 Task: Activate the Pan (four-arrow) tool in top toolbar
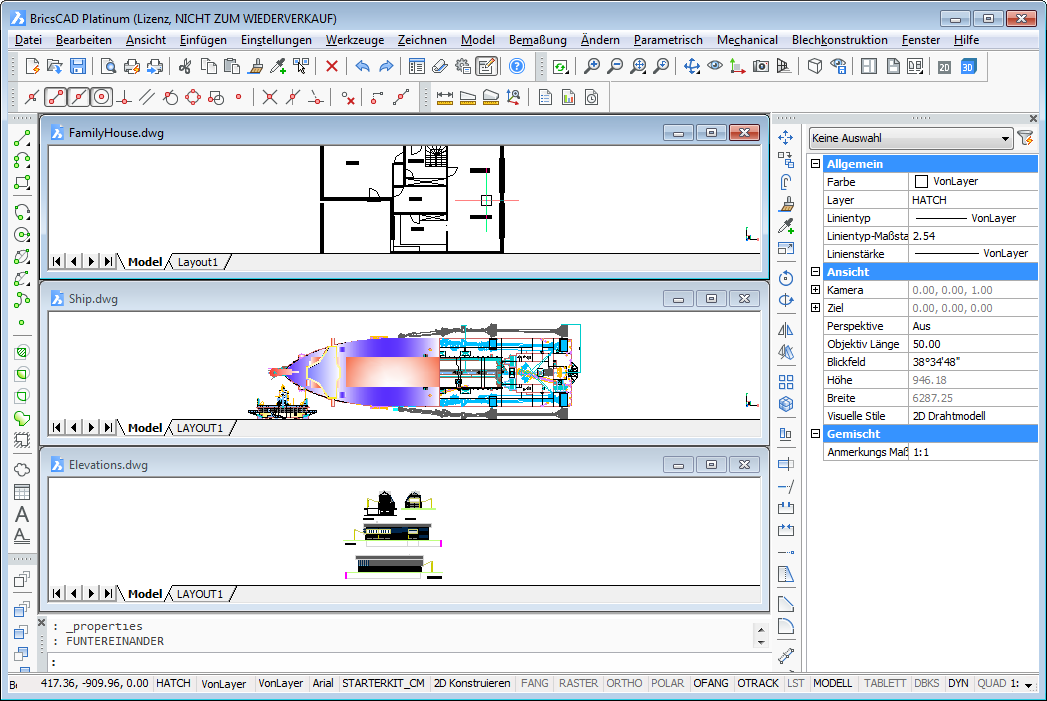coord(691,66)
